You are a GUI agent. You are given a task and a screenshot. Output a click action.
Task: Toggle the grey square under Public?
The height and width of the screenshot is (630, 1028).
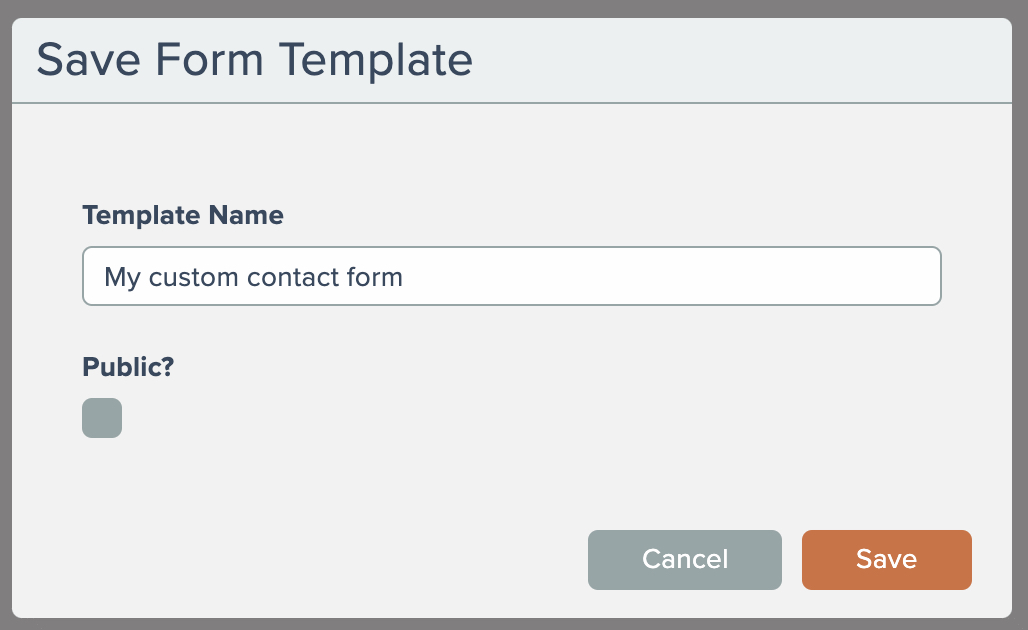pyautogui.click(x=102, y=418)
